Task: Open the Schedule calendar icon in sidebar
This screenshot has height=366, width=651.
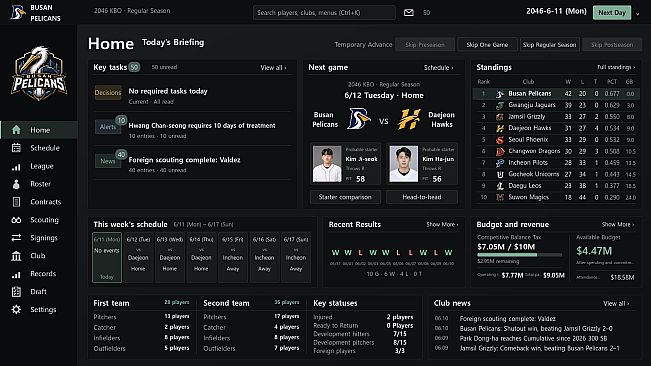Action: tap(16, 148)
